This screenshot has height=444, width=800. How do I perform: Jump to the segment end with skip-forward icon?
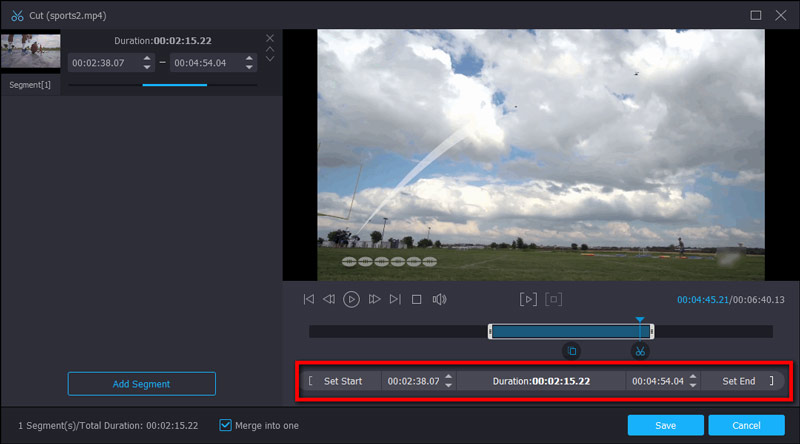pos(395,299)
